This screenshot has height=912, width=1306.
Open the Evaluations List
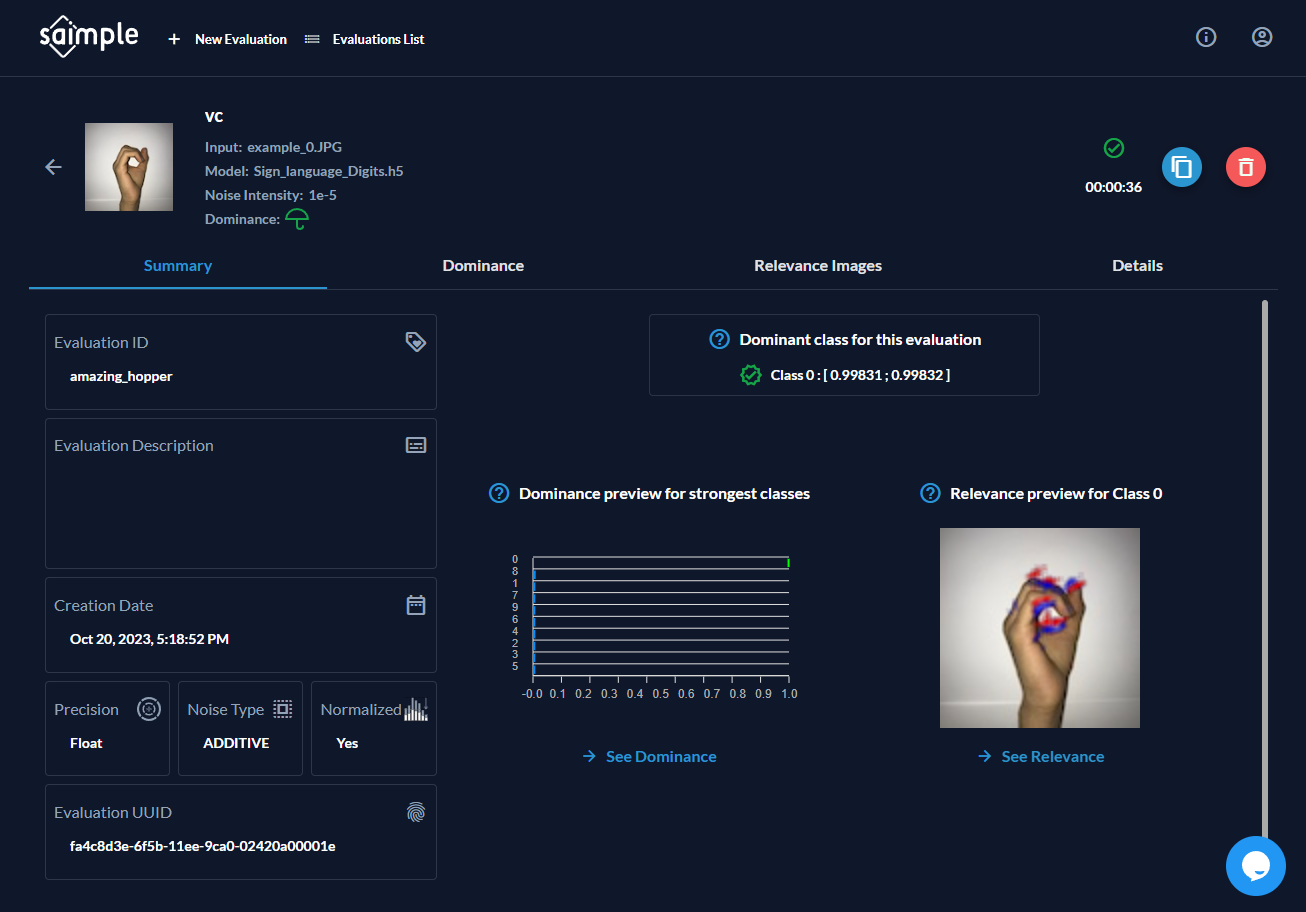(366, 39)
